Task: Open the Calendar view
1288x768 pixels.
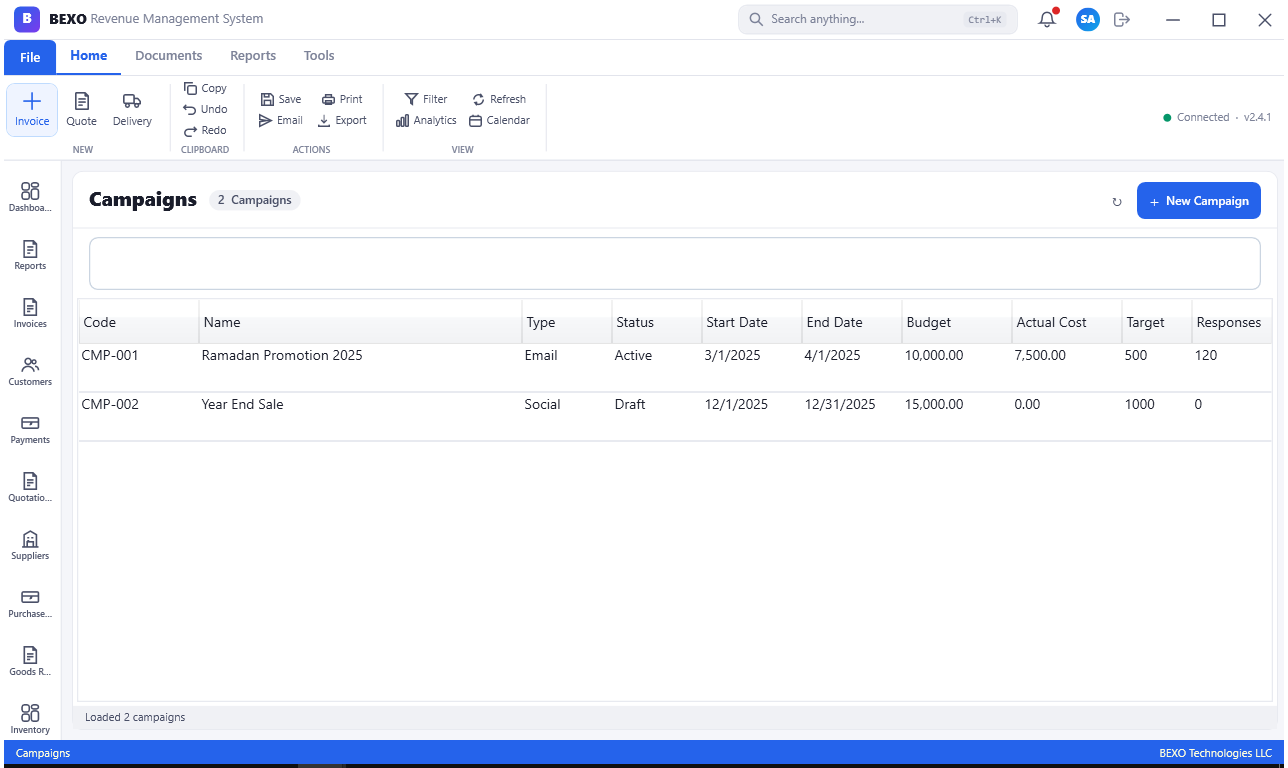Action: [x=499, y=120]
